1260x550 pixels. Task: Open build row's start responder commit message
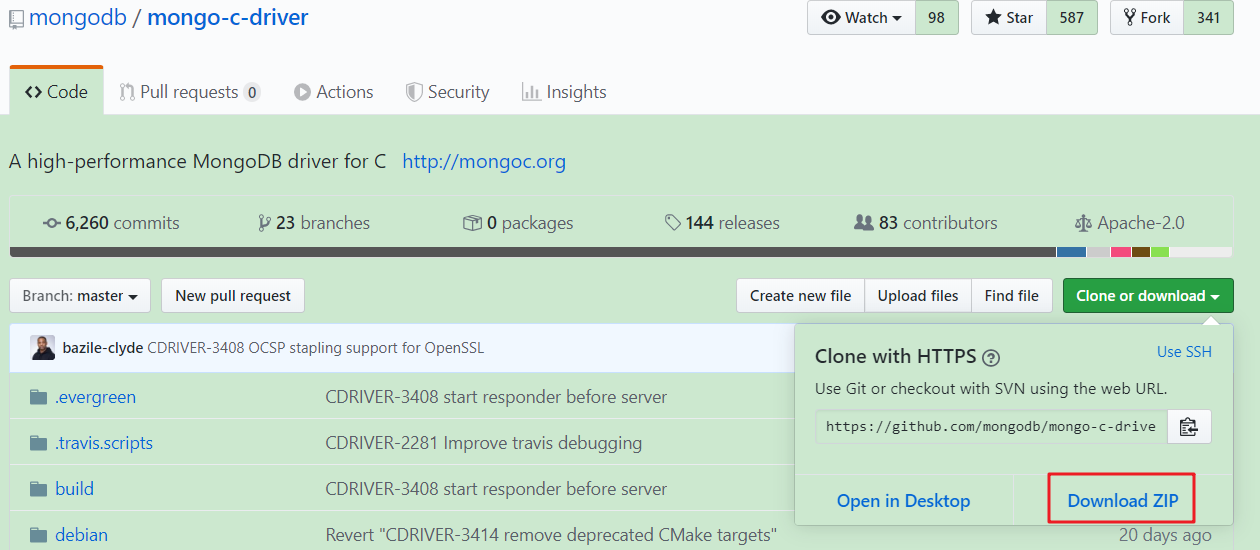[496, 489]
